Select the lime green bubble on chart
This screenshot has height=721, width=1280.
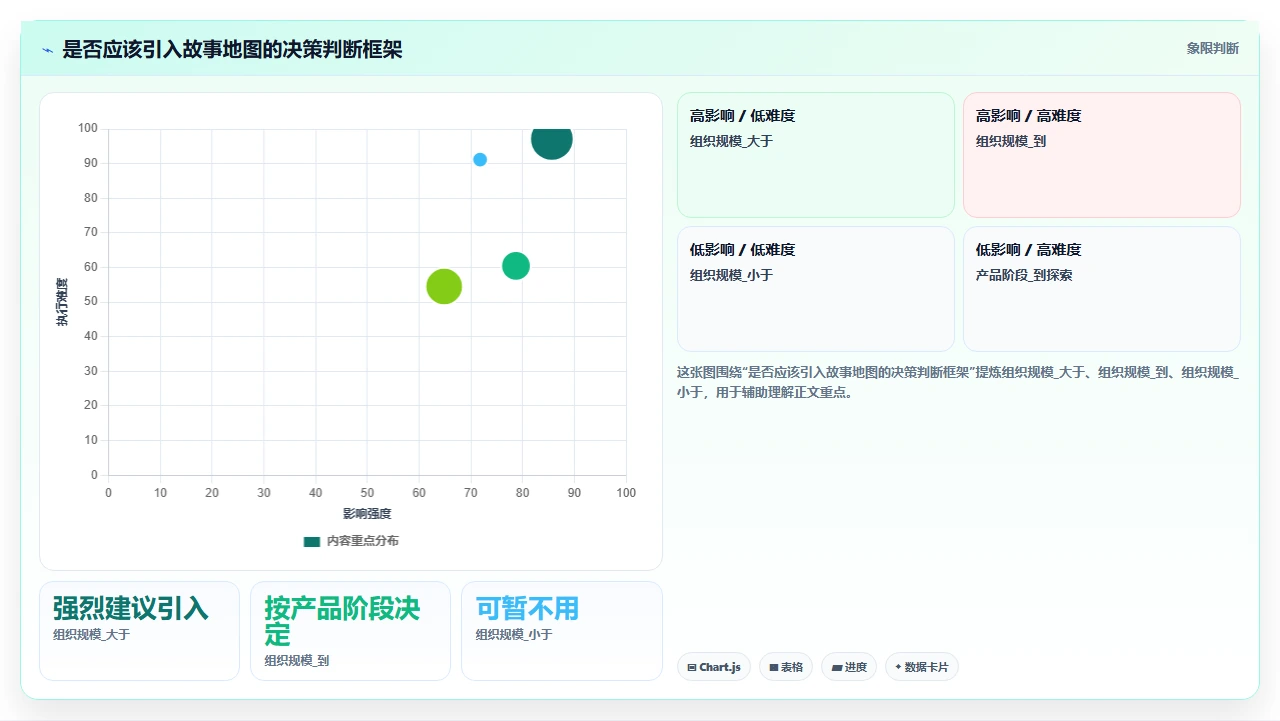pyautogui.click(x=444, y=287)
